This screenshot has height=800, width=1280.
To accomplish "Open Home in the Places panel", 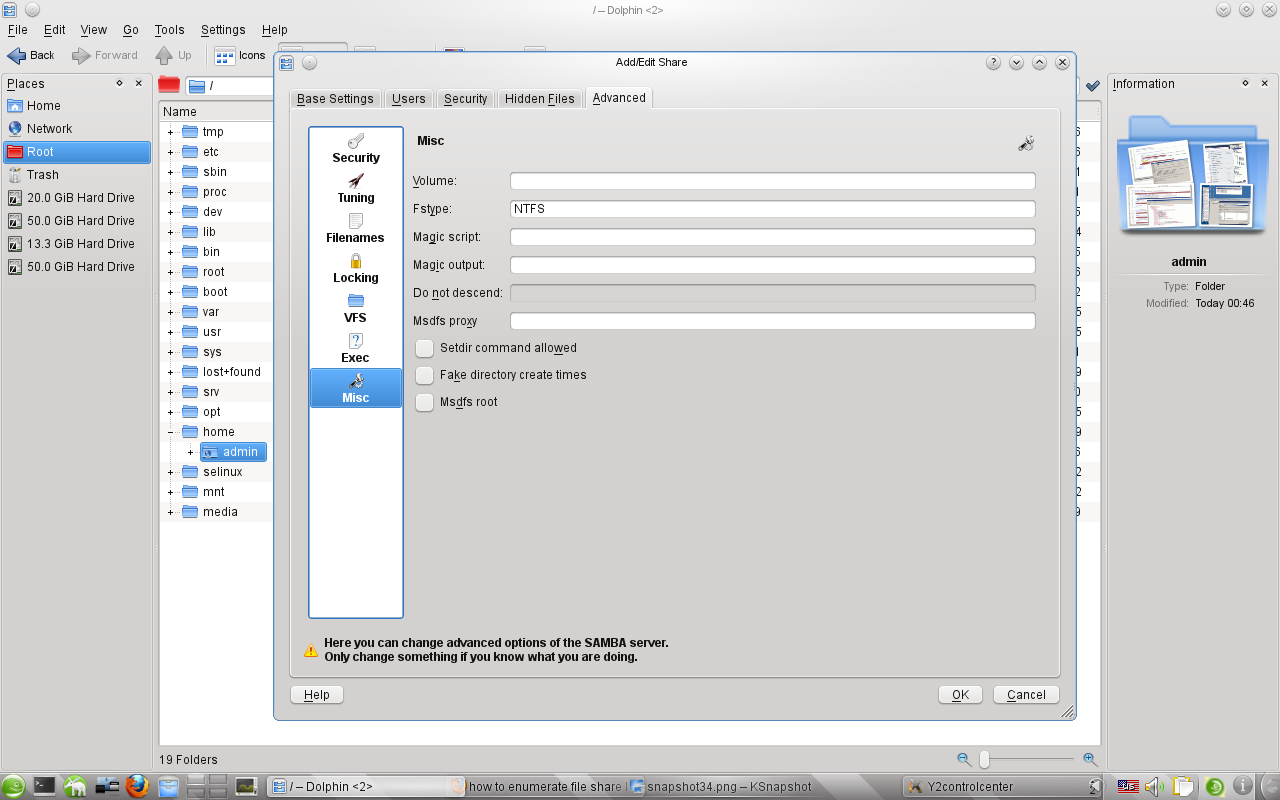I will (78, 106).
